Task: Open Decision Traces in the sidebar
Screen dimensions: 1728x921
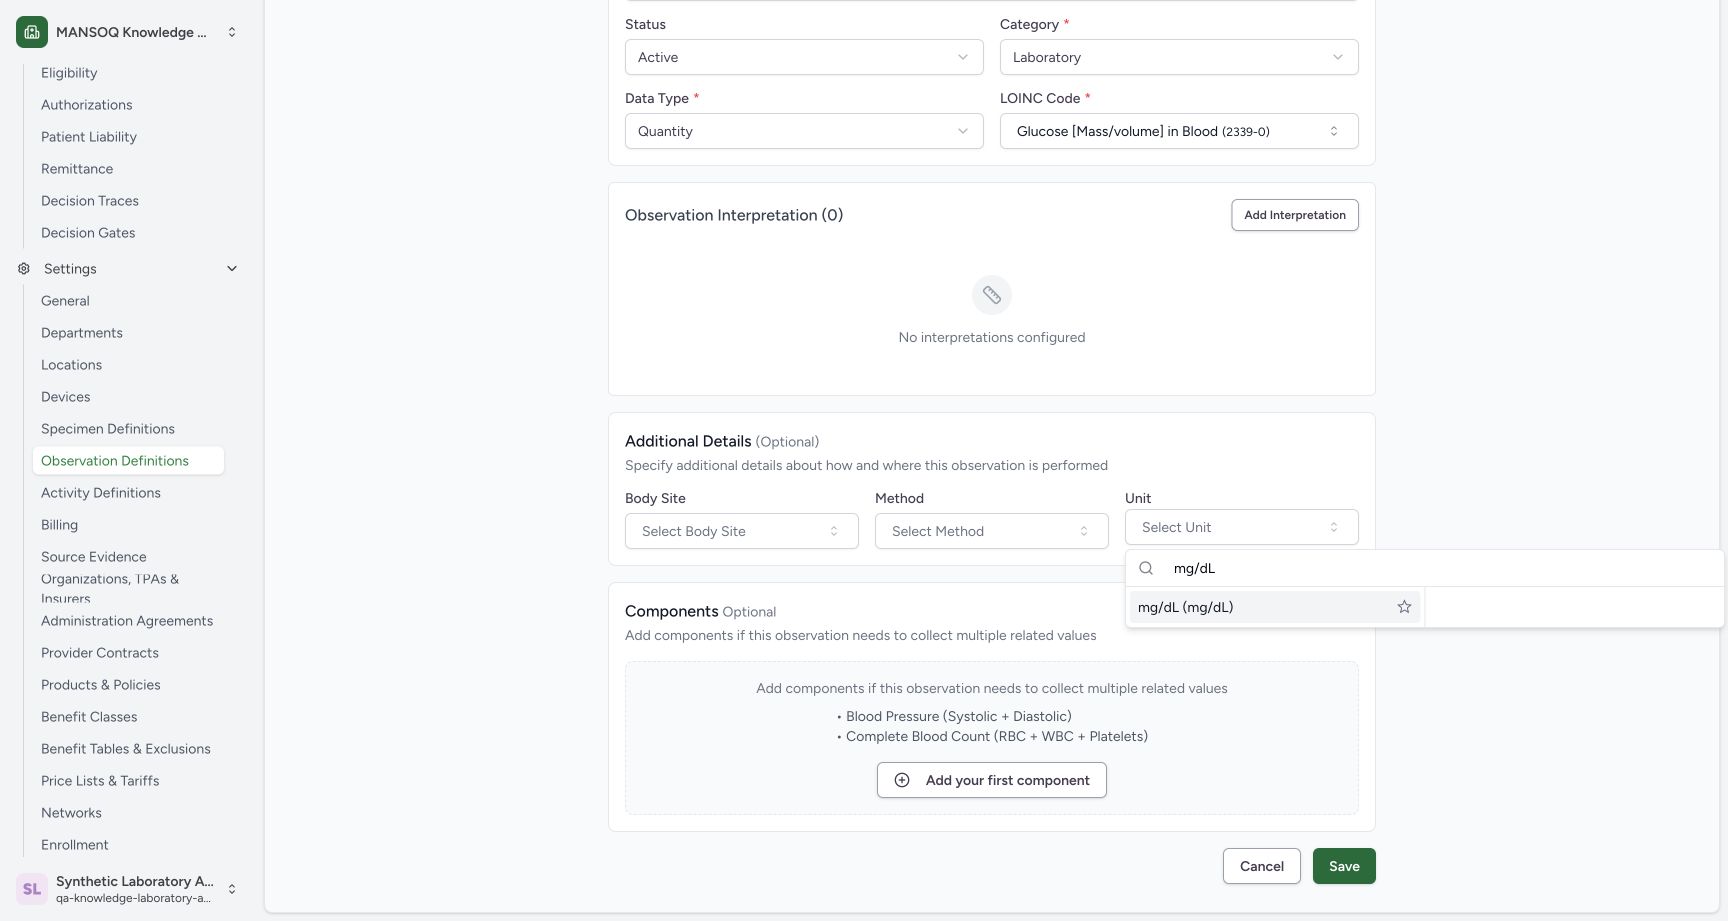Action: (x=90, y=201)
